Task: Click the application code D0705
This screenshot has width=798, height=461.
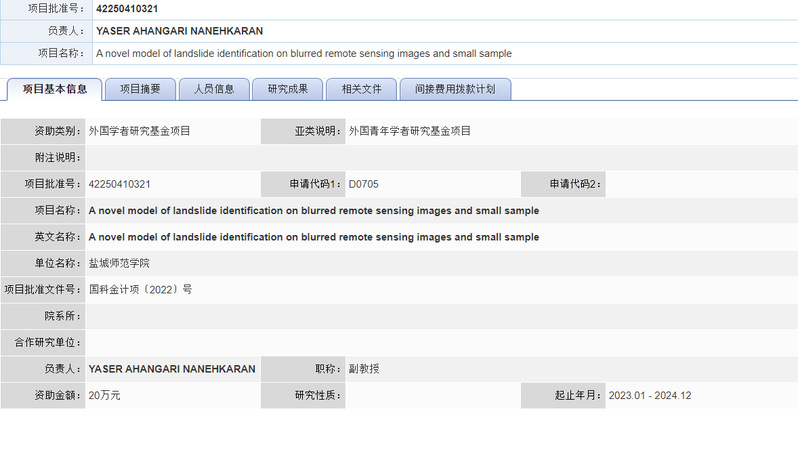Action: [x=363, y=184]
